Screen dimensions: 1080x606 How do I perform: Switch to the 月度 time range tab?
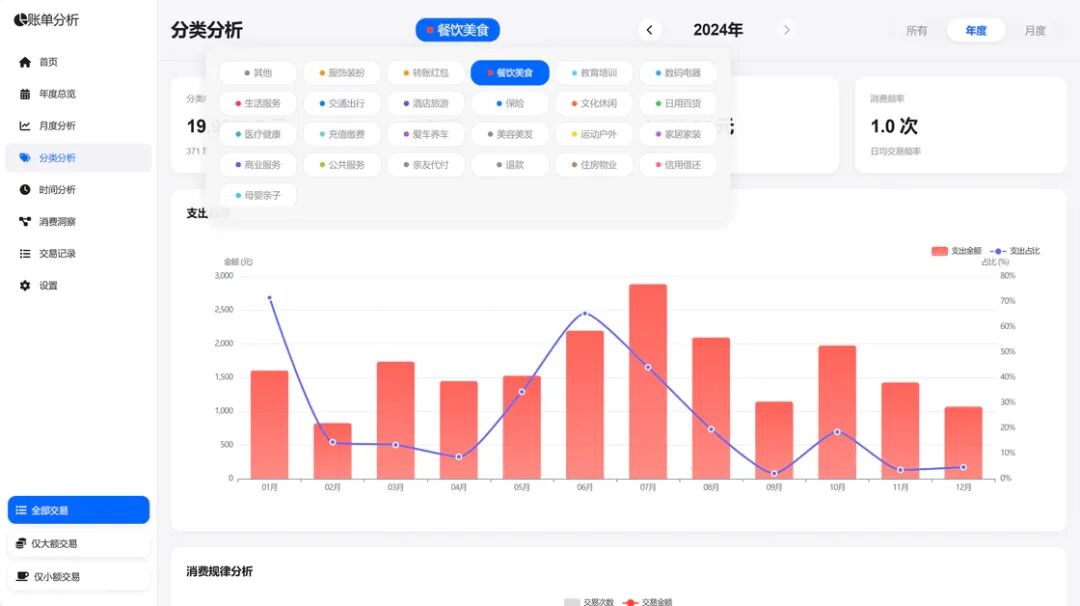click(1035, 30)
